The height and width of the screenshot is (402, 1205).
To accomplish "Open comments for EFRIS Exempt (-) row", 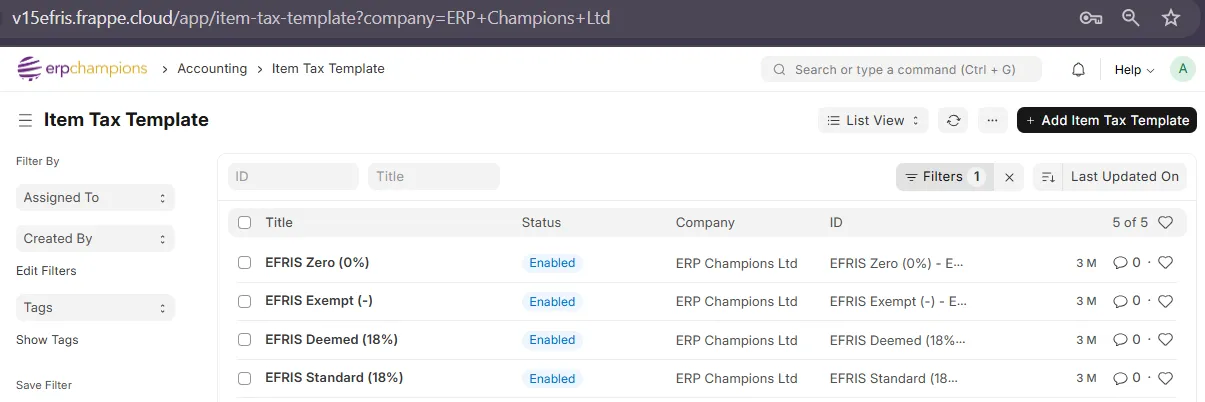I will (x=1126, y=301).
